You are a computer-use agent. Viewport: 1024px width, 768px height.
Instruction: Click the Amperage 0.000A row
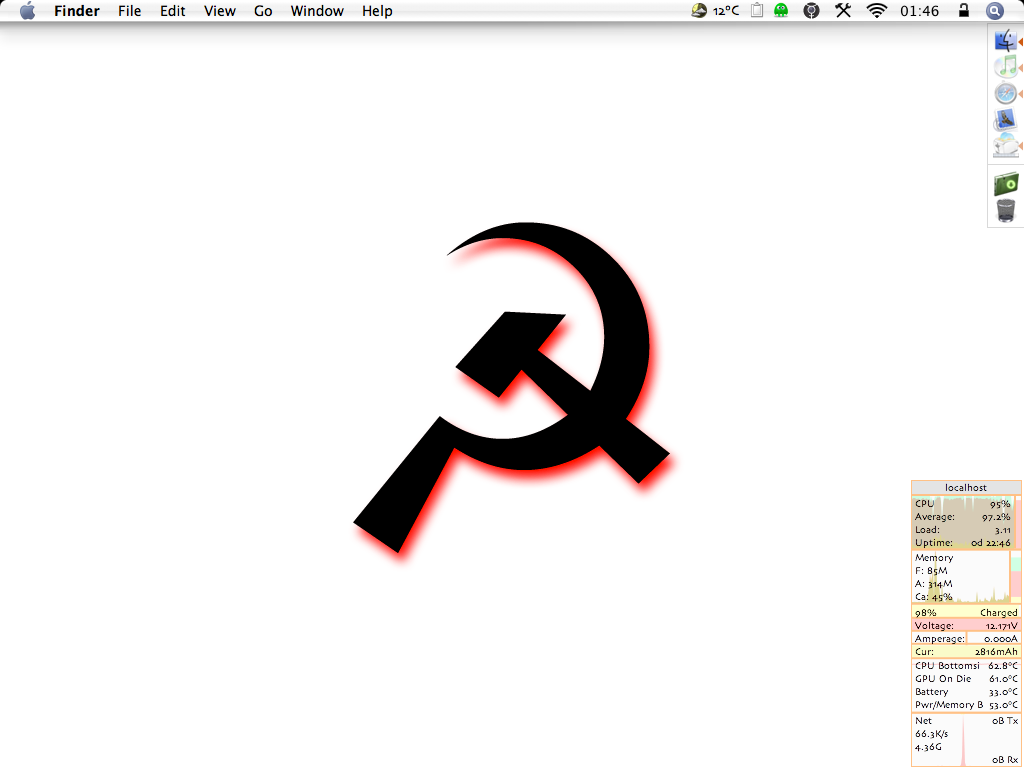click(x=966, y=639)
